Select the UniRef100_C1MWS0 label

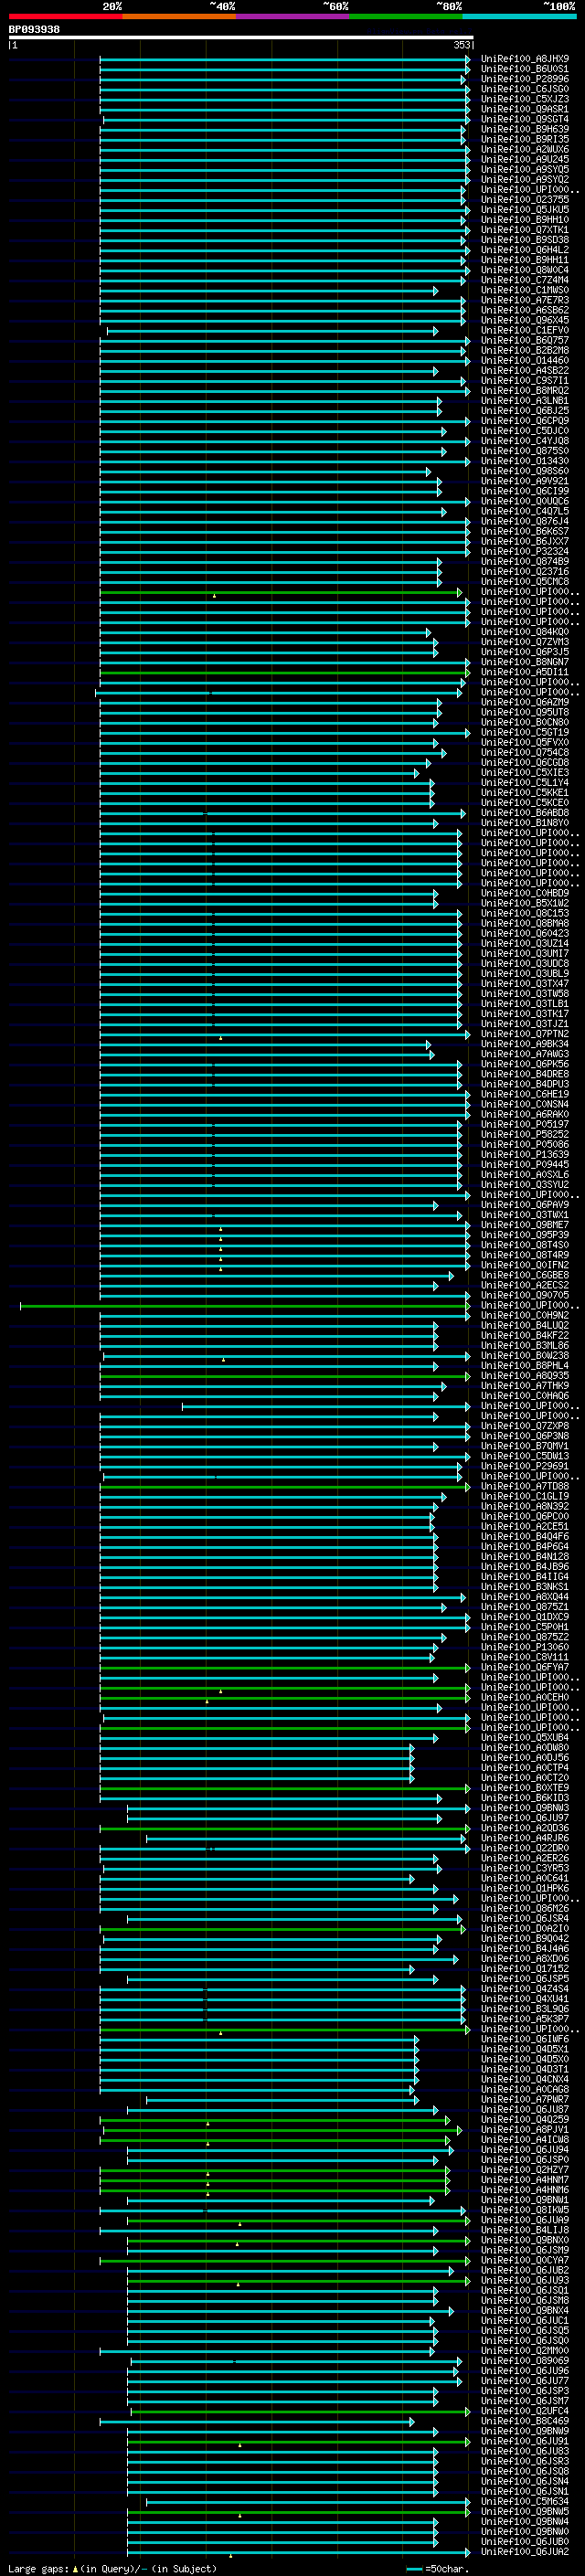[525, 290]
